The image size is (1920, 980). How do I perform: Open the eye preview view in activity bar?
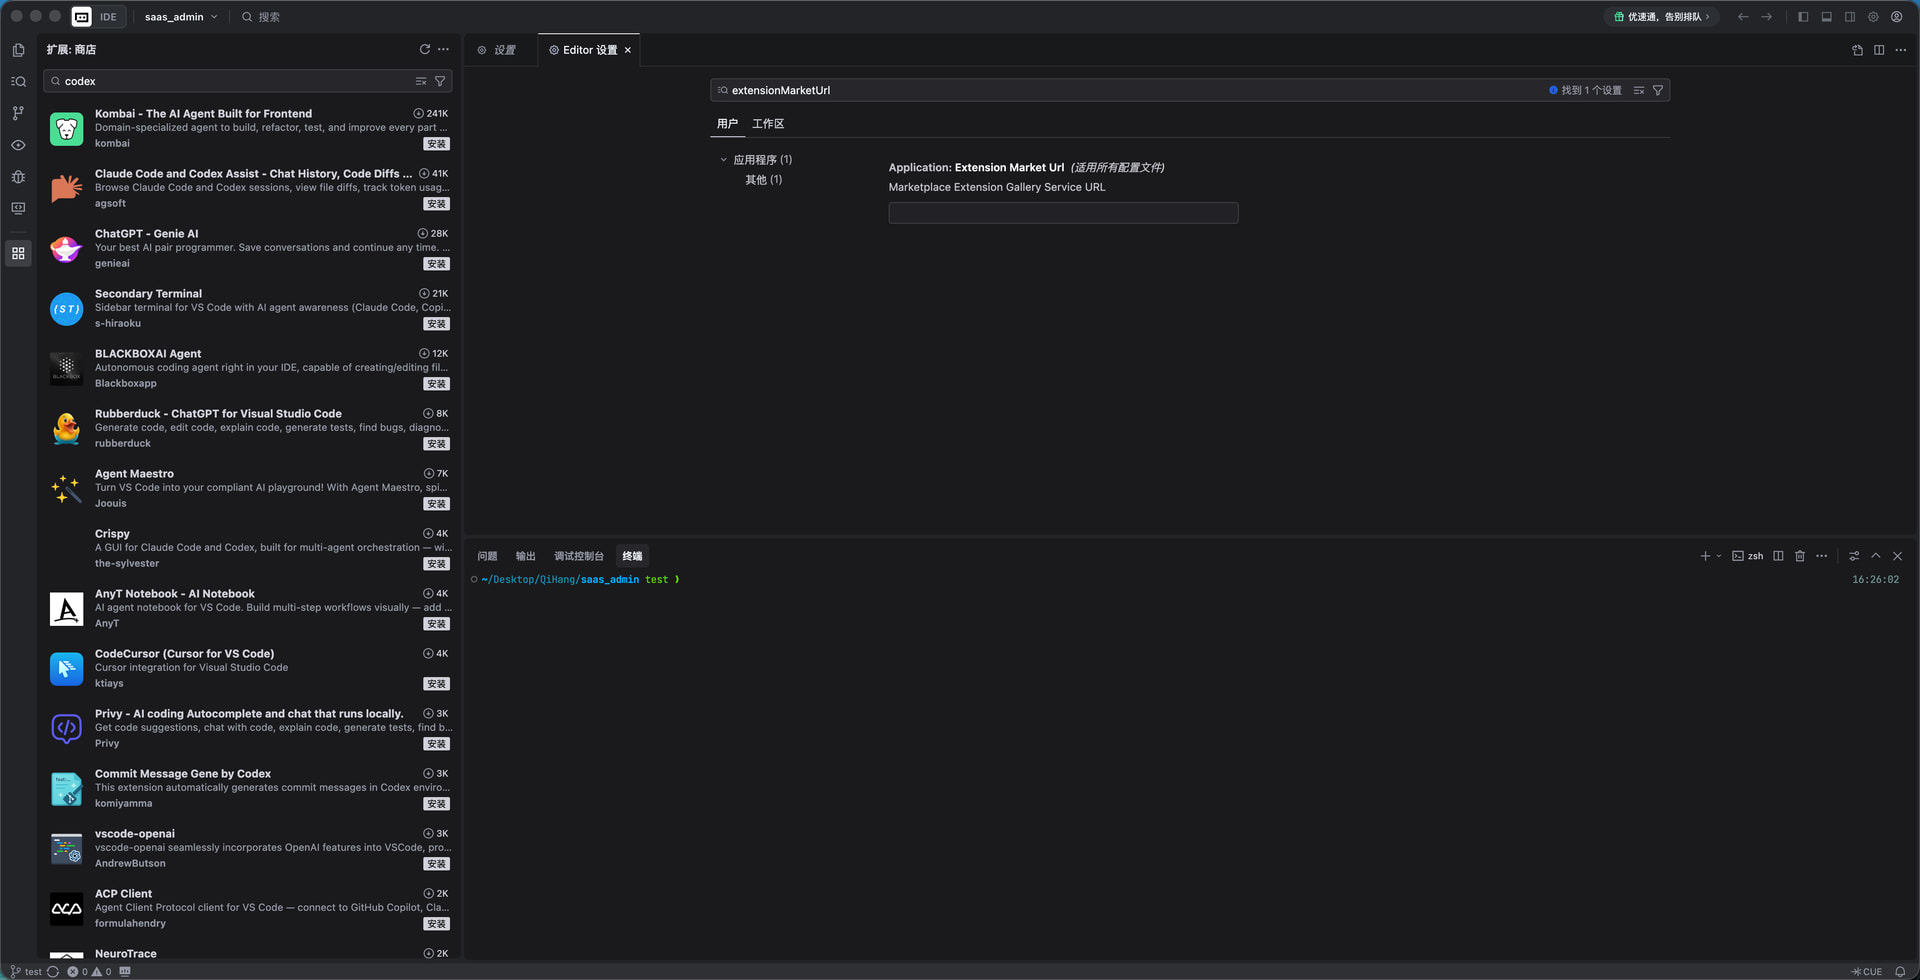(x=18, y=145)
